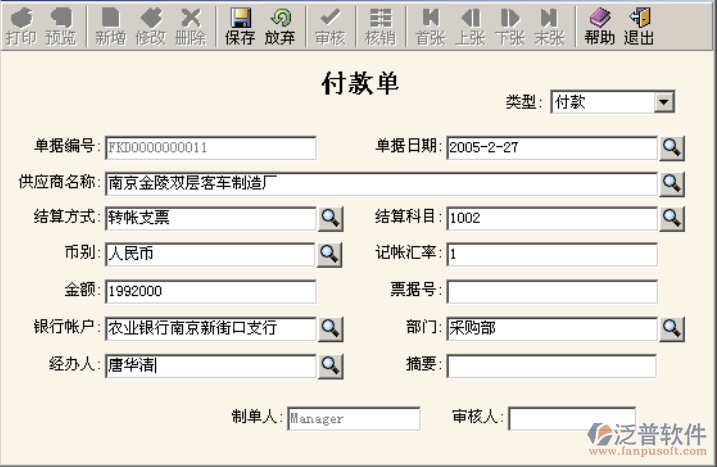717x467 pixels.
Task: Click the 新增 (Add new) toolbar icon
Action: (110, 26)
